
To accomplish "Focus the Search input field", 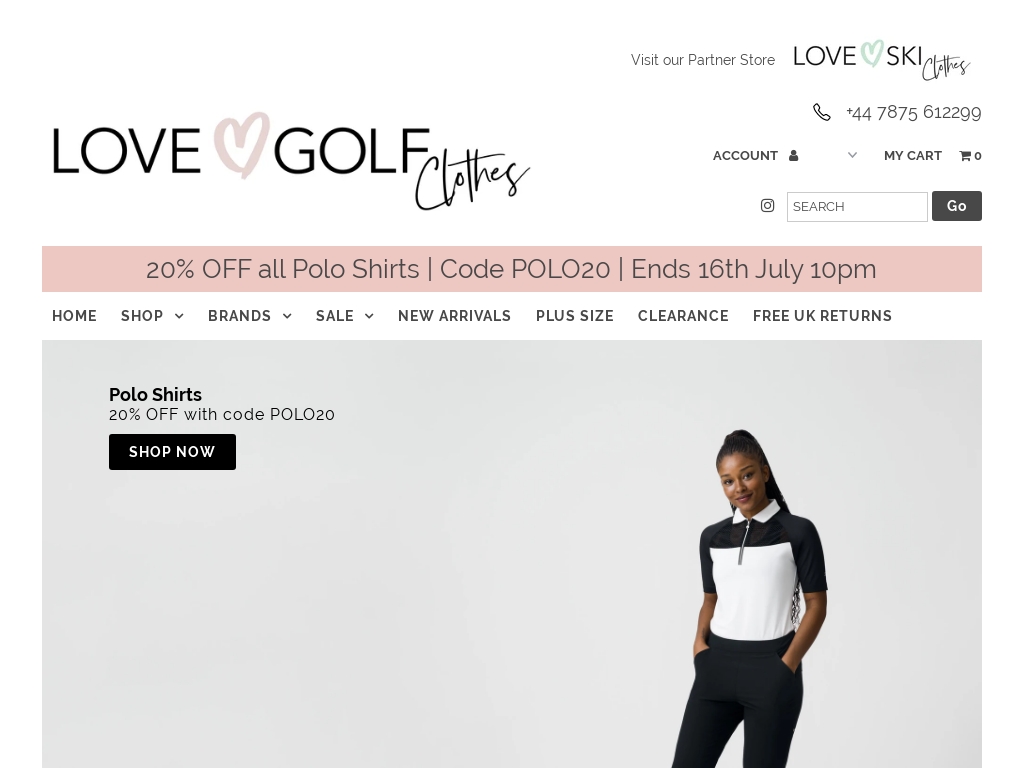I will (857, 206).
